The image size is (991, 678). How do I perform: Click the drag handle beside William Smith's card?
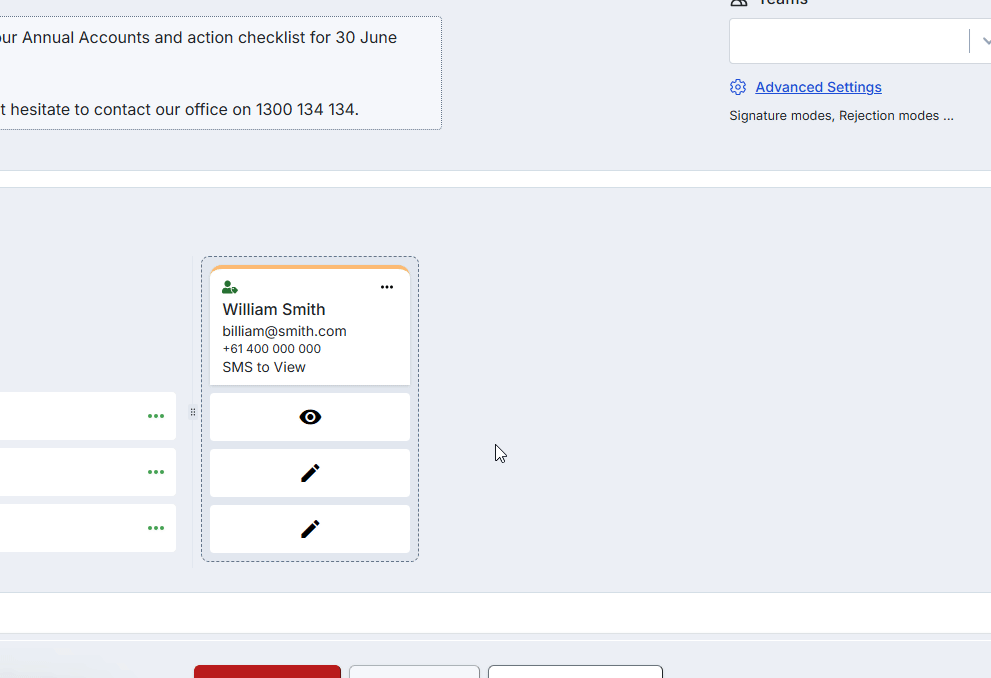click(192, 411)
